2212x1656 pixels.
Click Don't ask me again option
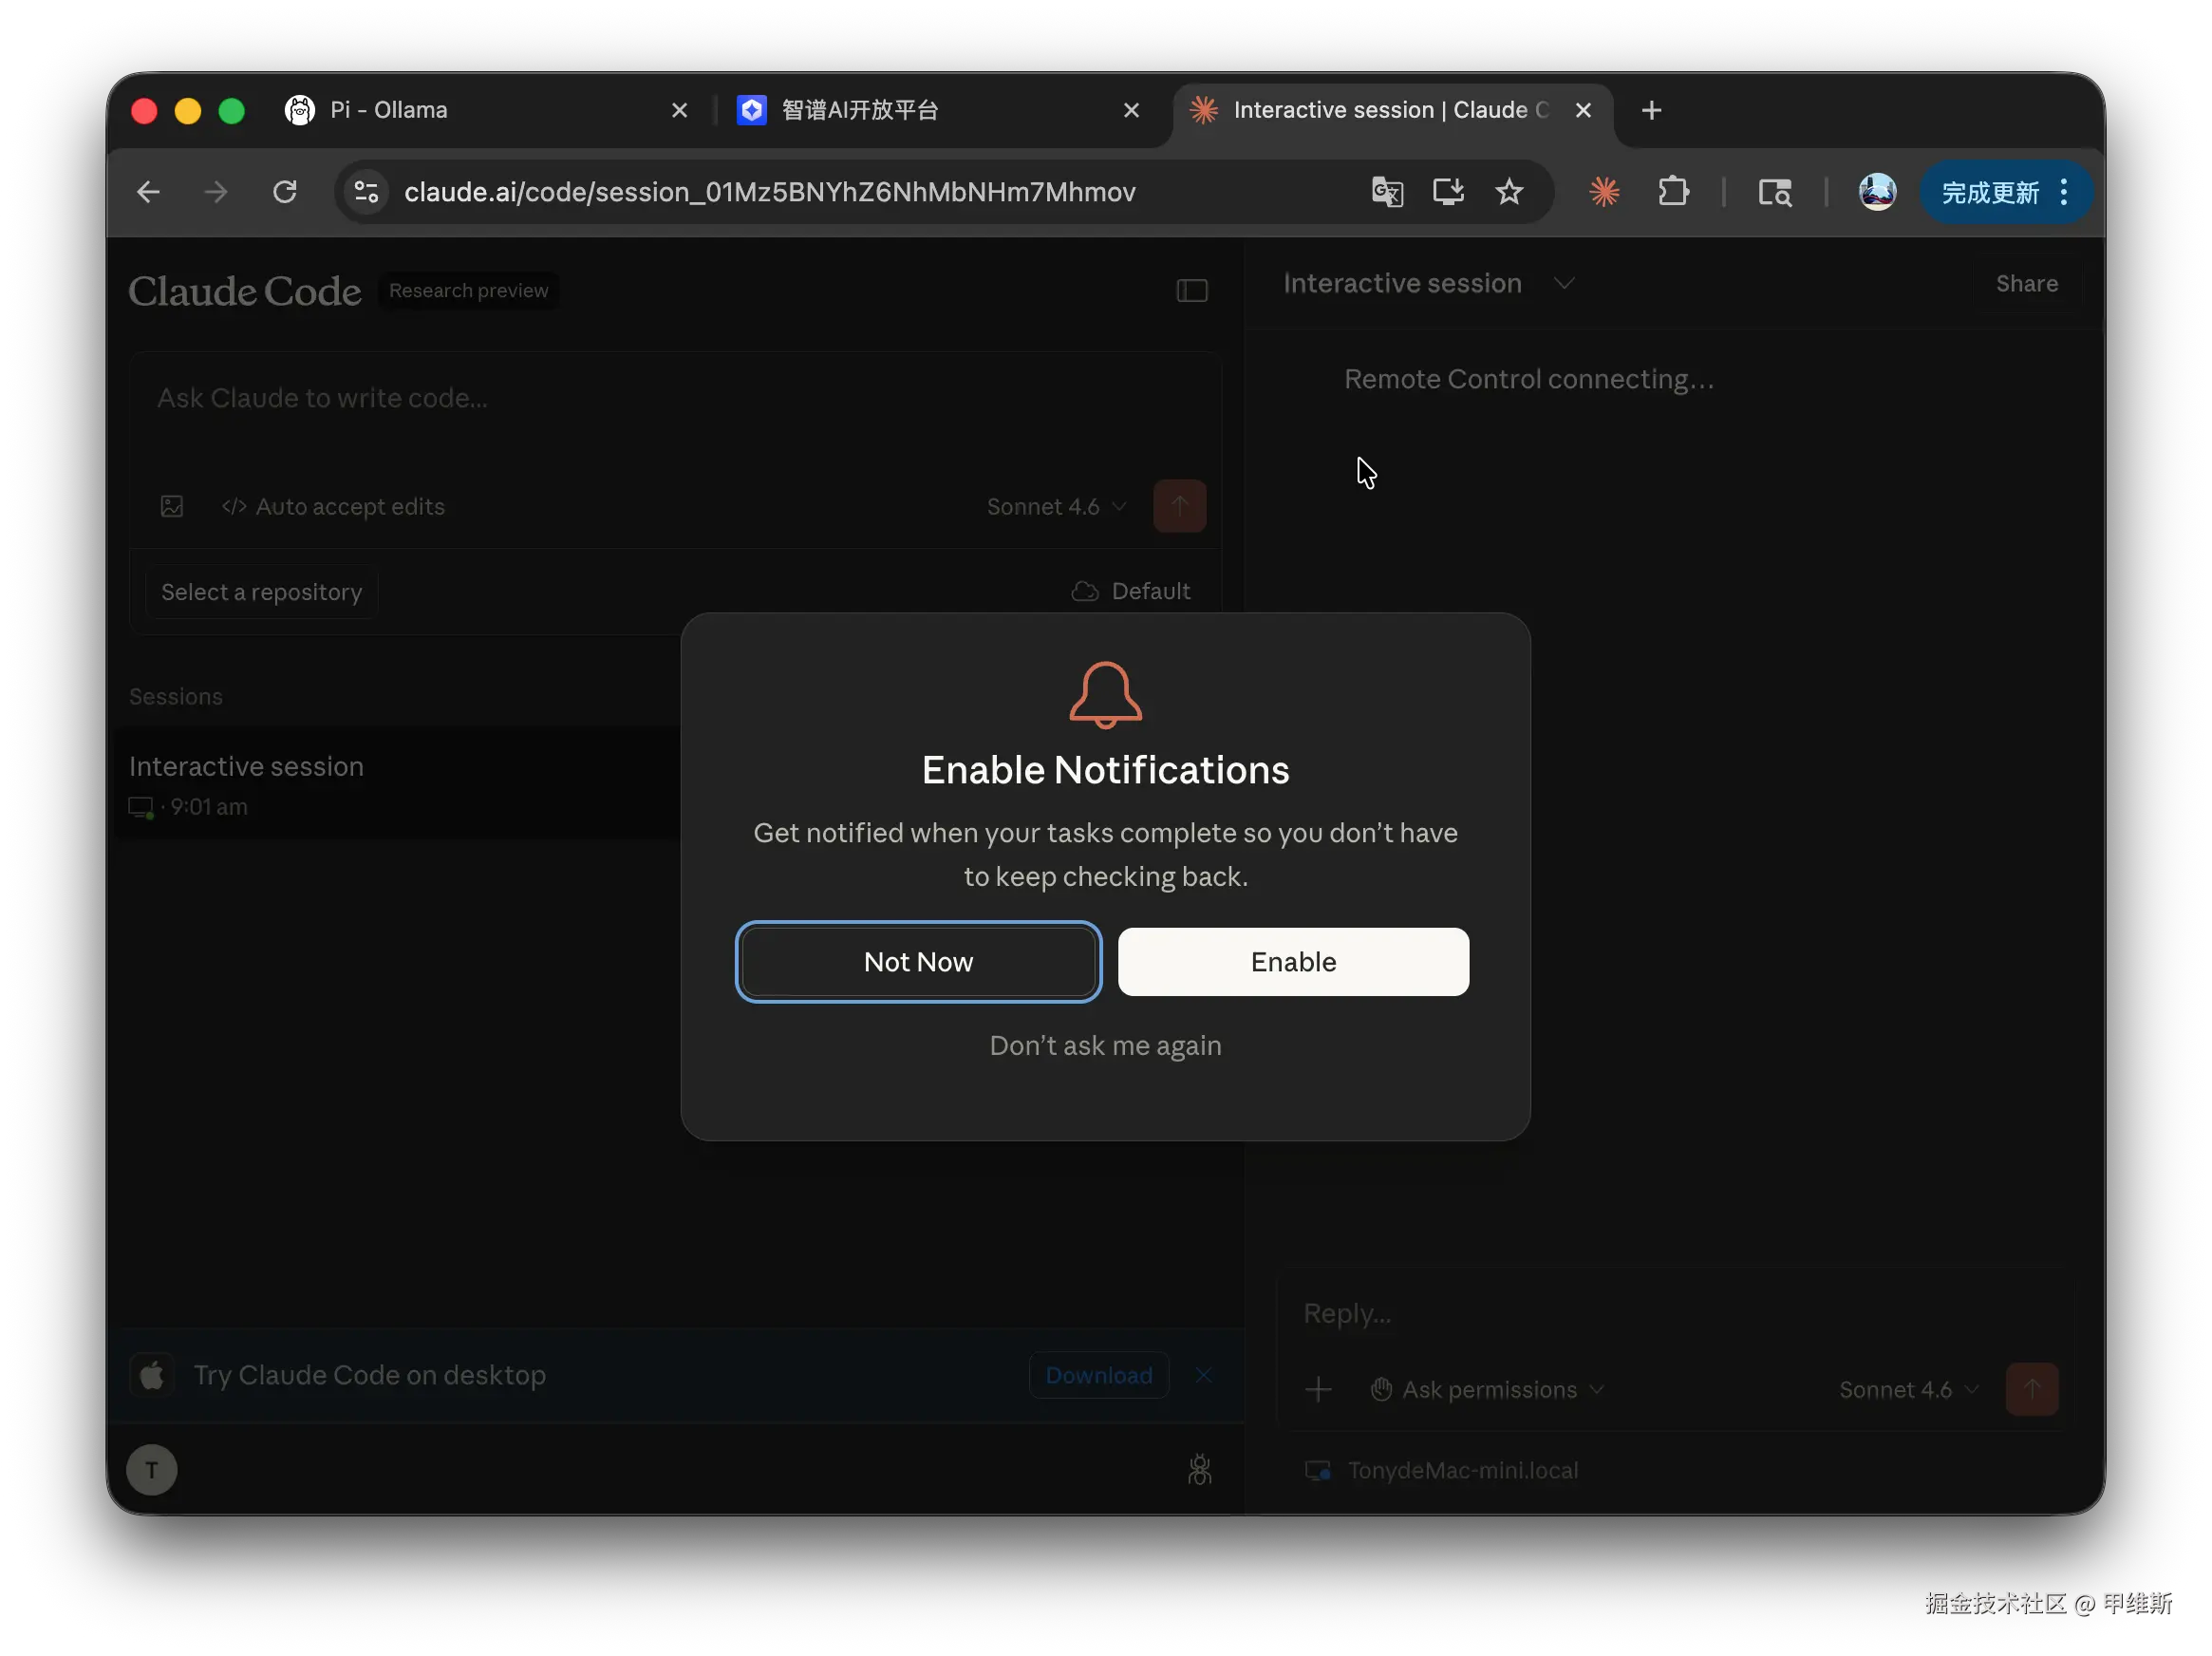click(1105, 1045)
